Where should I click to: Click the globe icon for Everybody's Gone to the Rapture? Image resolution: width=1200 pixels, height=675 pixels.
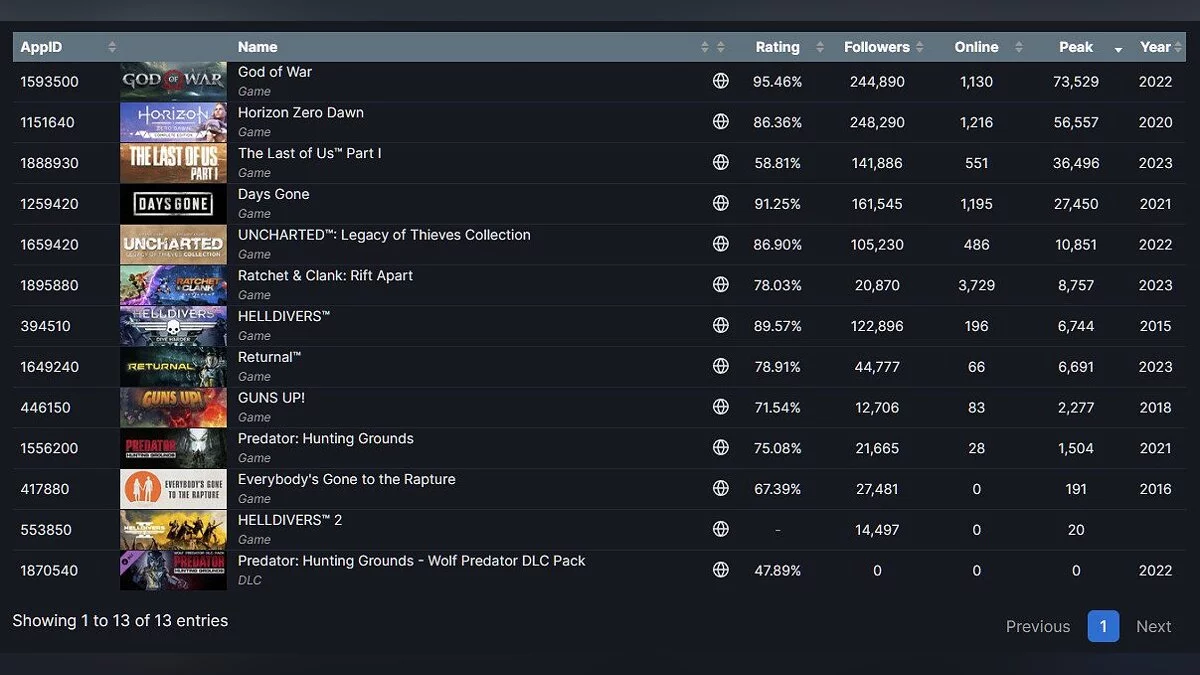(x=720, y=488)
